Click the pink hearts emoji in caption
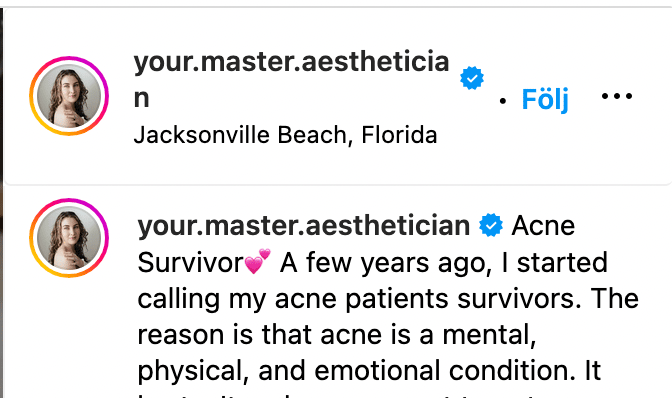The width and height of the screenshot is (672, 398). (258, 261)
